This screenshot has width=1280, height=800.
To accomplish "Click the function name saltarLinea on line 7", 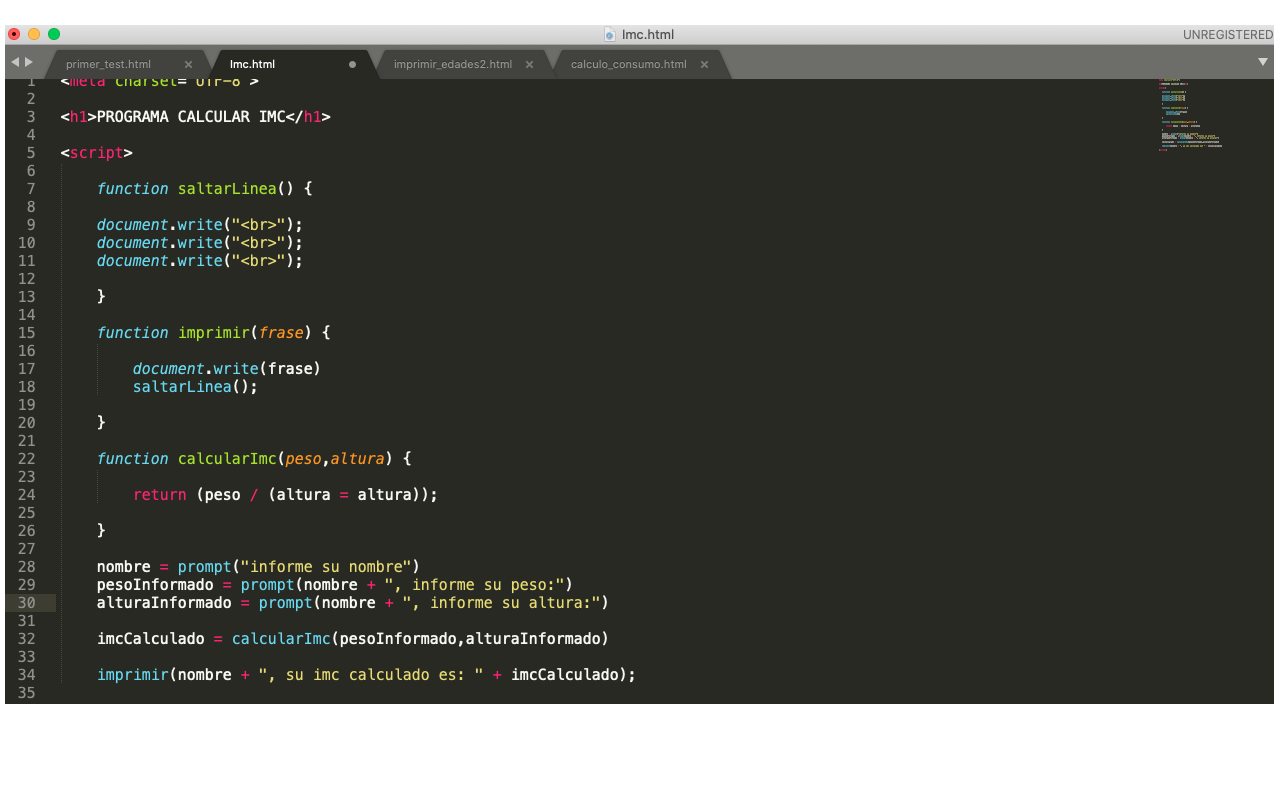I will (x=227, y=189).
